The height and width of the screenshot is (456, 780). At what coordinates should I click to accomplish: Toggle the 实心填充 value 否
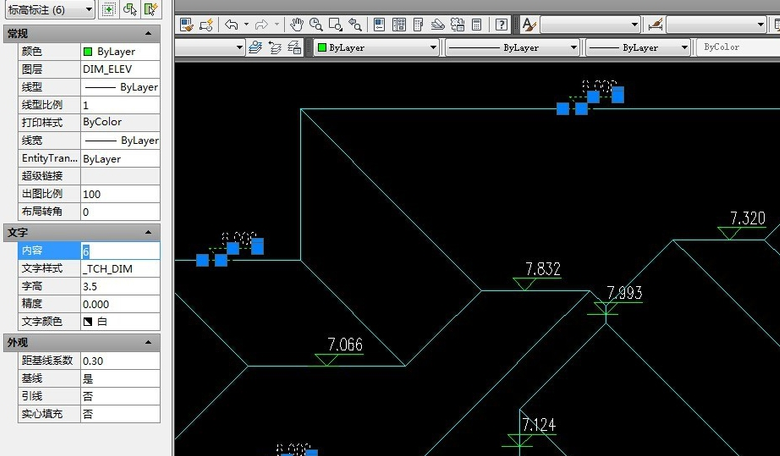click(x=120, y=414)
